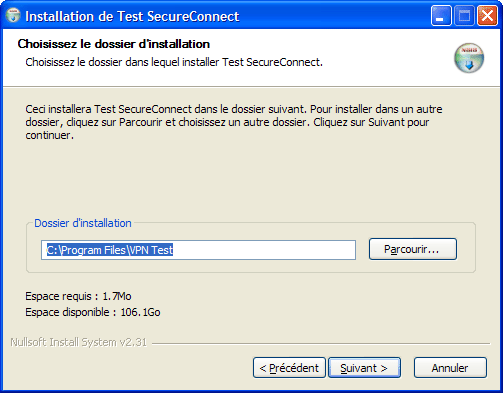Viewport: 503px width, 393px height.
Task: Click the installer icon in the title bar
Action: (13, 16)
